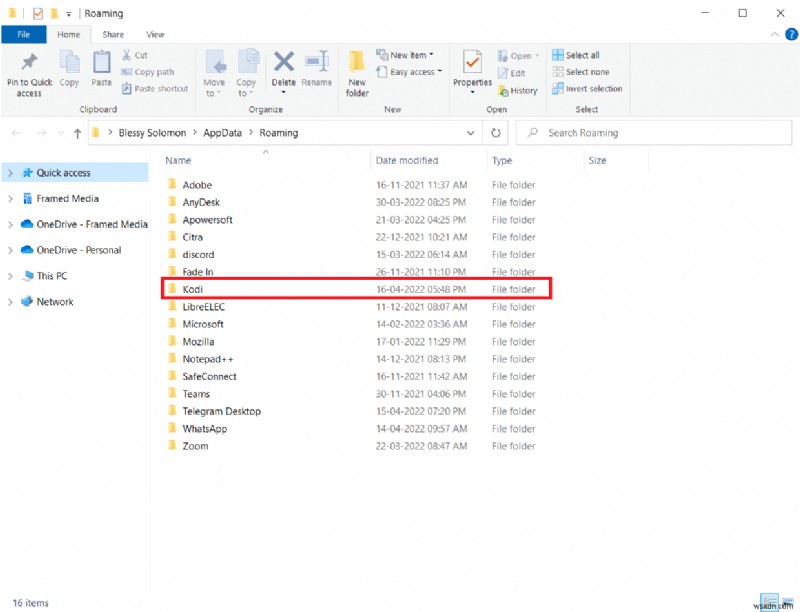Click Select all
800x612 pixels.
(576, 55)
